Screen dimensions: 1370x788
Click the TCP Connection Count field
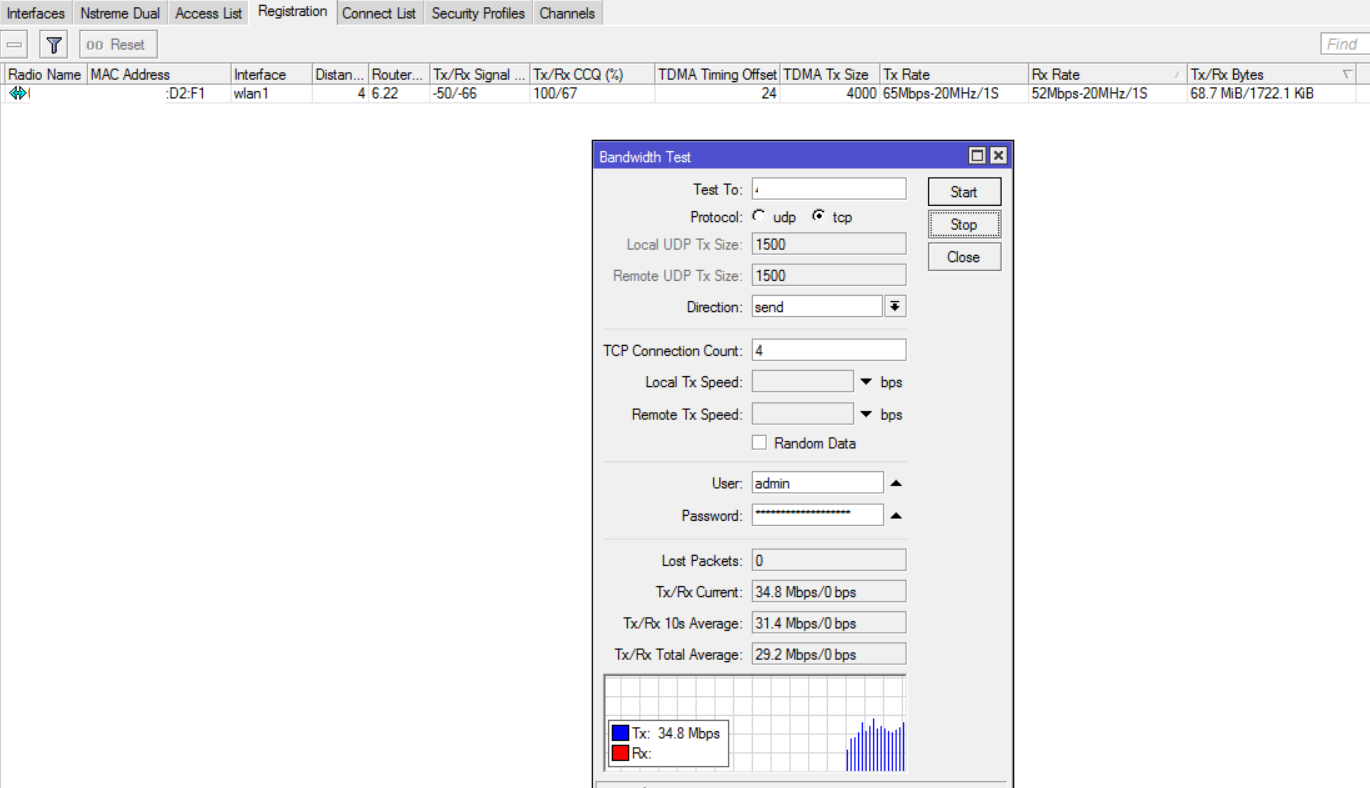click(829, 350)
